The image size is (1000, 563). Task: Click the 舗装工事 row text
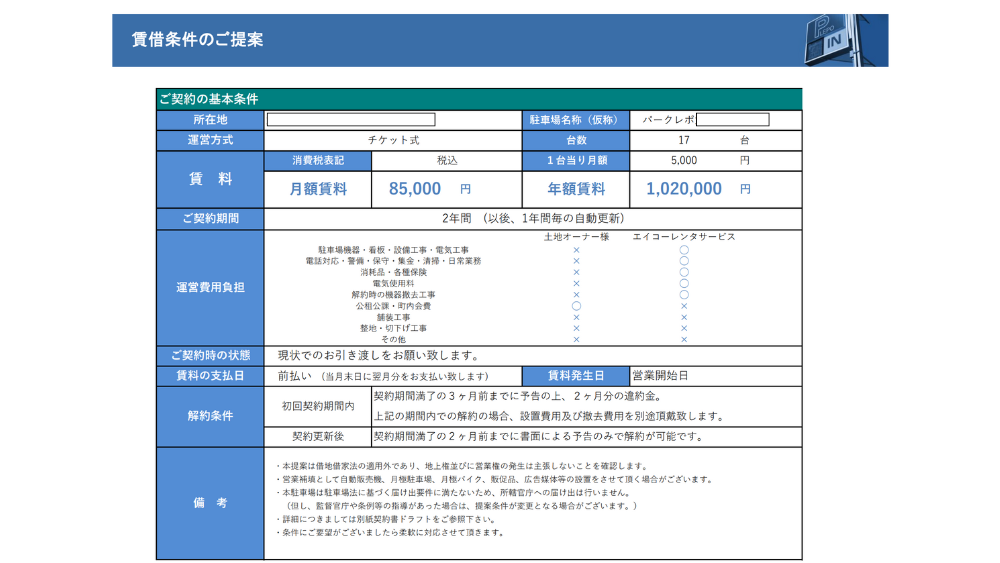point(393,317)
